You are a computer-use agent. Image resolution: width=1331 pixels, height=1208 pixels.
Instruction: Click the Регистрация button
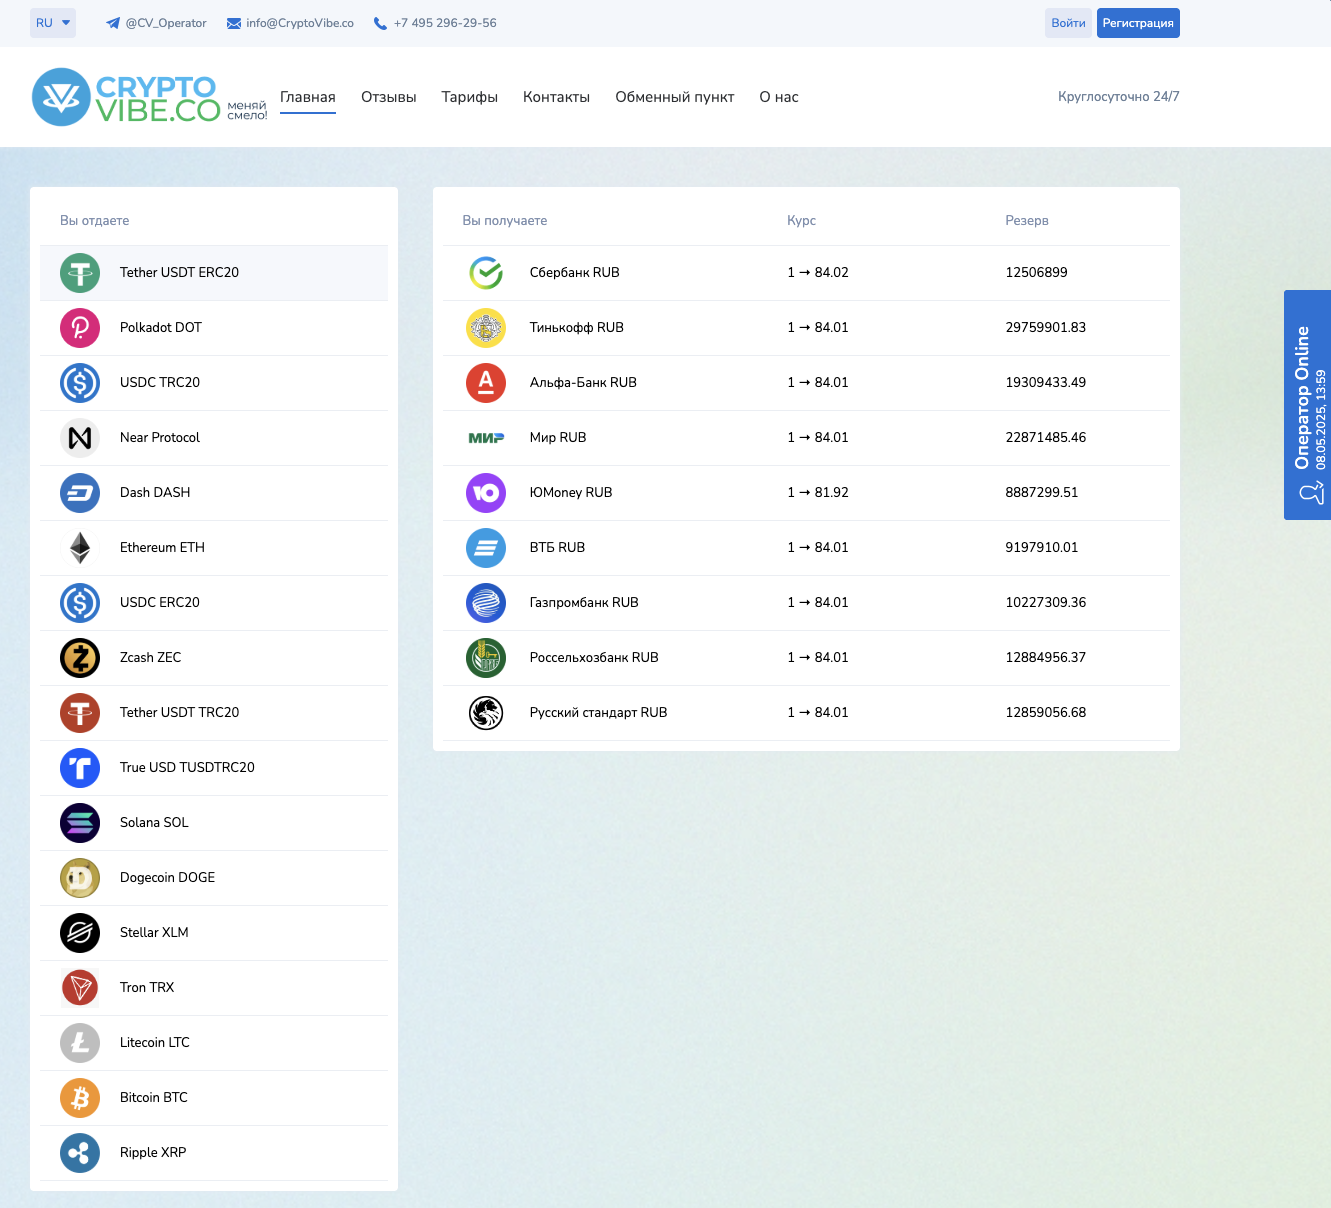coord(1138,23)
